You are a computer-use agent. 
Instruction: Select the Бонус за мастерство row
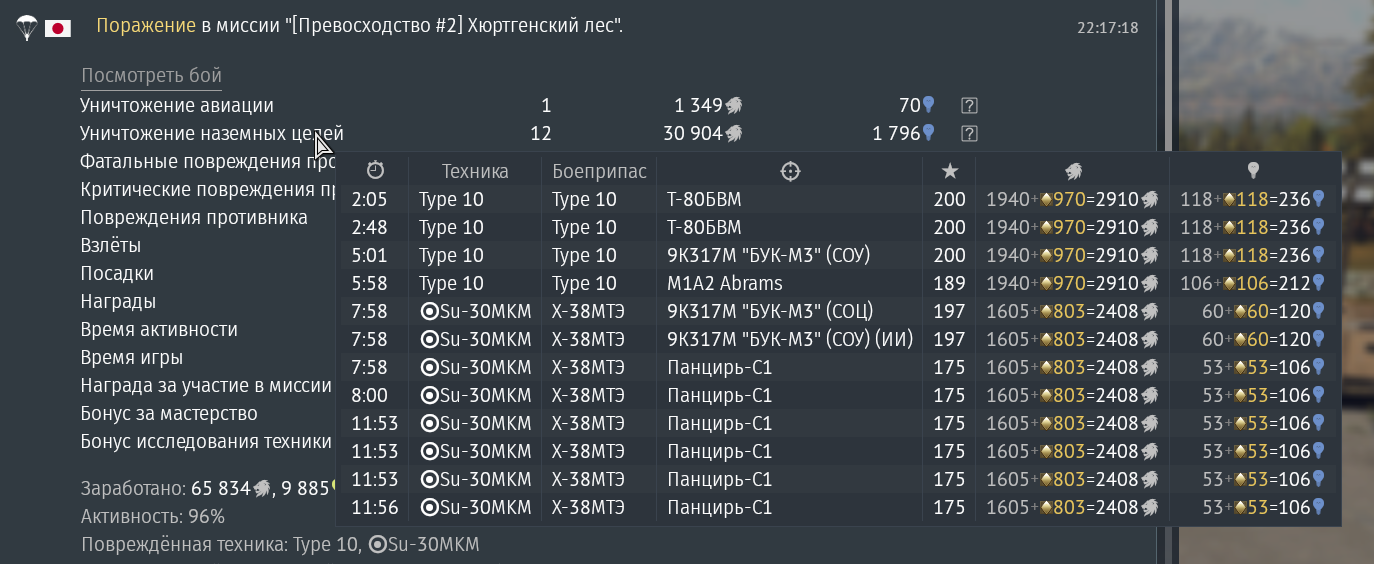[x=169, y=413]
